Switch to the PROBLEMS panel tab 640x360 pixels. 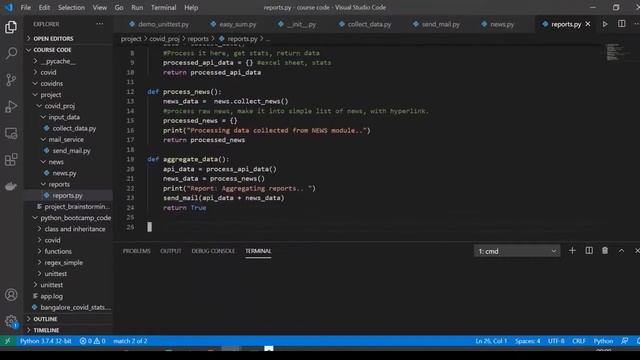click(x=136, y=251)
